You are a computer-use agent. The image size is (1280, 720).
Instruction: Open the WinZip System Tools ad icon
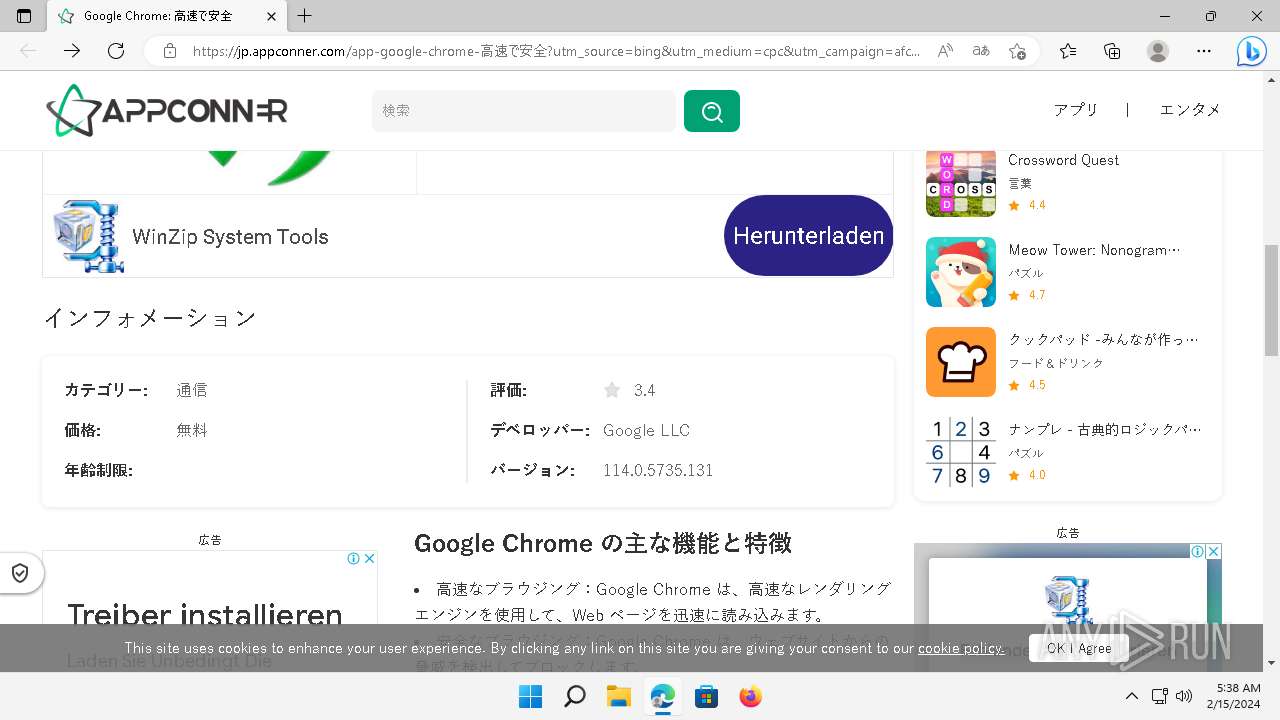pyautogui.click(x=89, y=236)
